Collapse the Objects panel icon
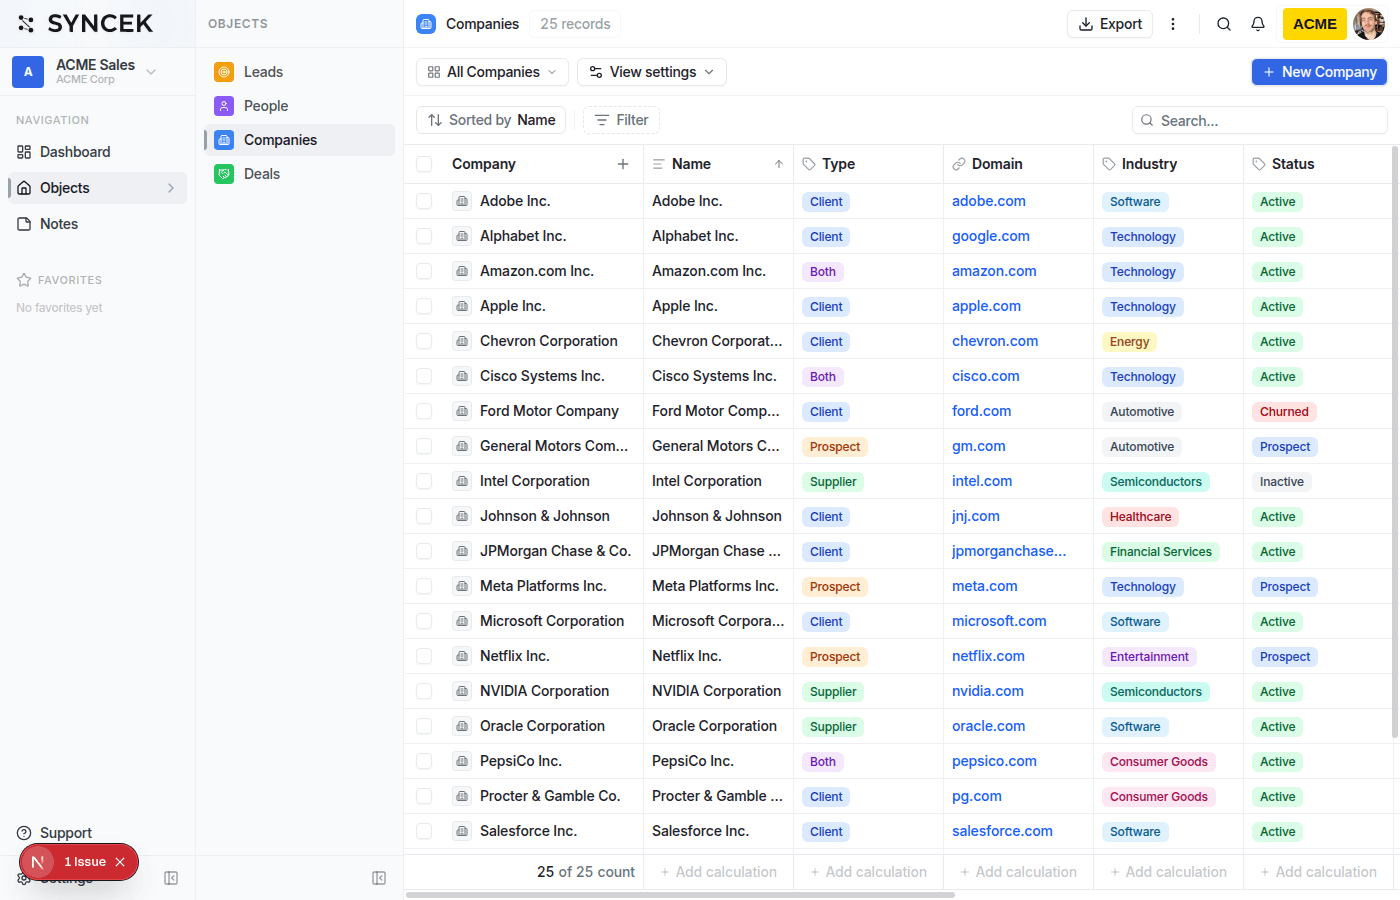The width and height of the screenshot is (1400, 900). [379, 878]
